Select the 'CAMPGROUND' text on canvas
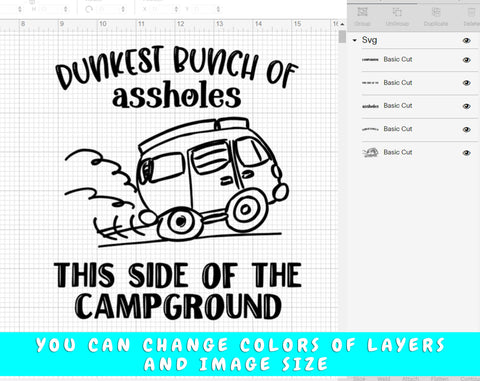Viewport: 480px width, 381px height. (178, 306)
